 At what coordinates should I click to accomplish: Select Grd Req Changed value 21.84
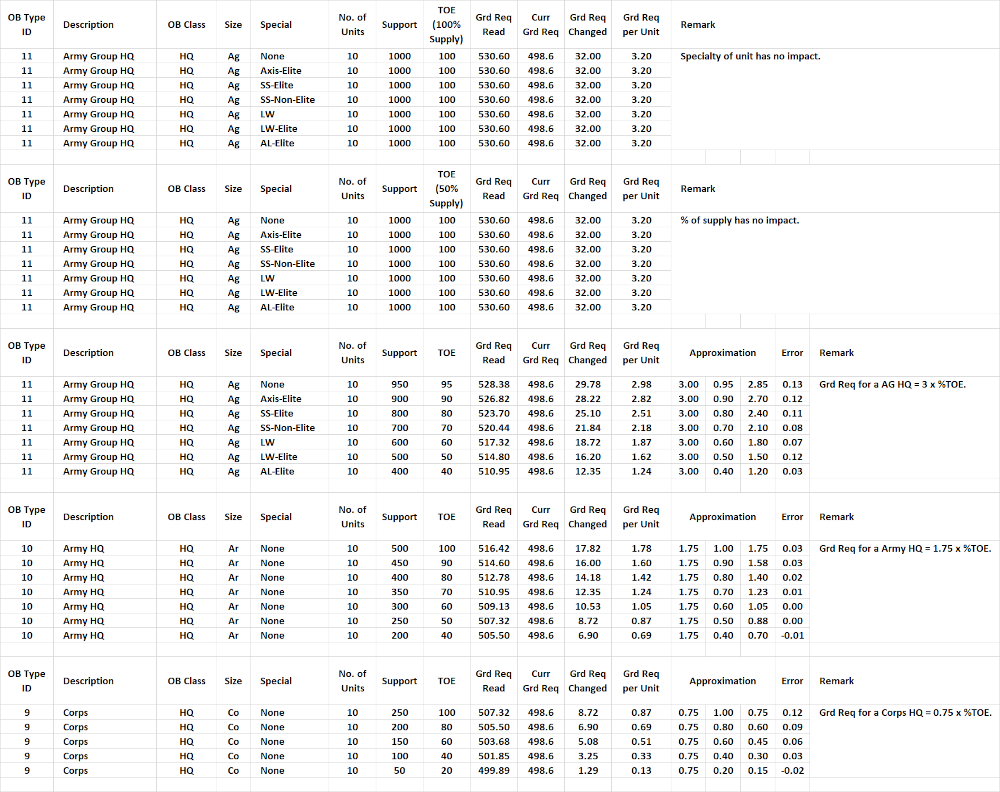(587, 428)
